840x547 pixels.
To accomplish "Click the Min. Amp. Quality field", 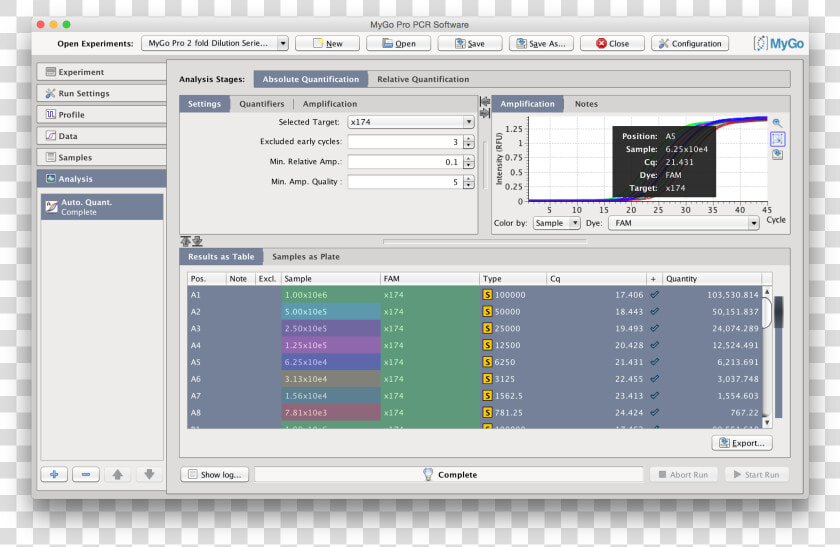I will point(405,182).
